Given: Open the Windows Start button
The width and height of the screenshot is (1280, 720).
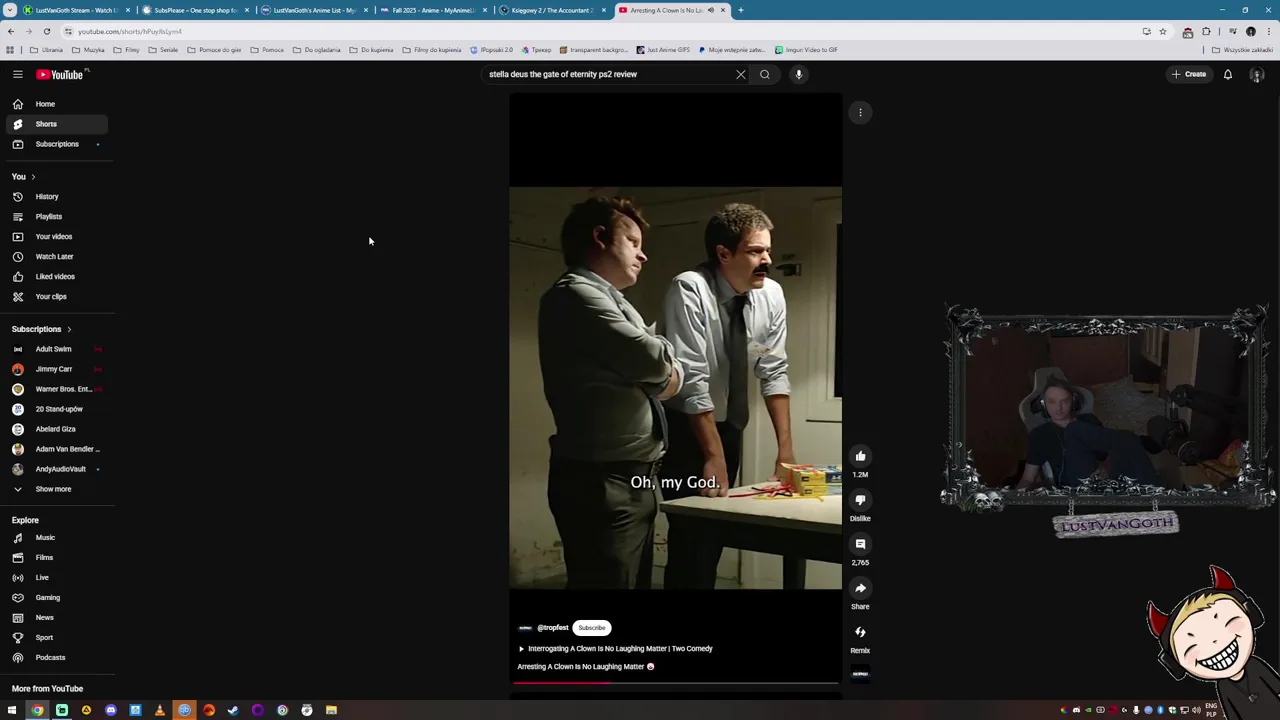Looking at the screenshot, I should tap(12, 711).
